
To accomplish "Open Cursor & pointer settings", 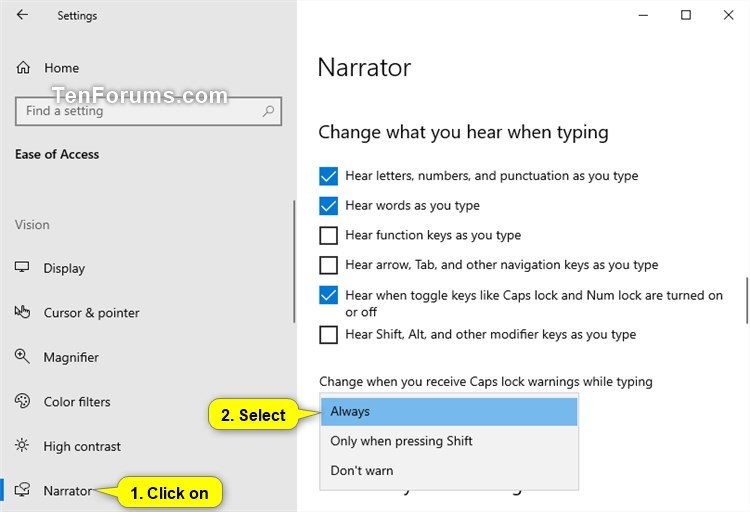I will coord(91,312).
